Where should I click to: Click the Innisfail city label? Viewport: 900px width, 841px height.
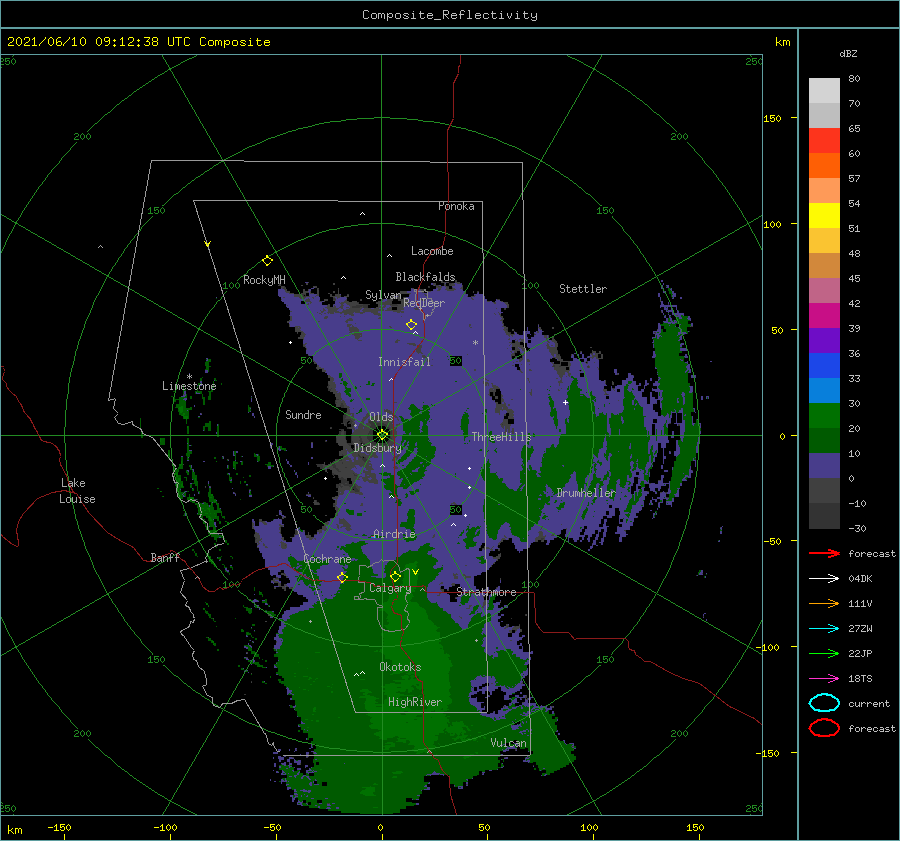click(404, 362)
